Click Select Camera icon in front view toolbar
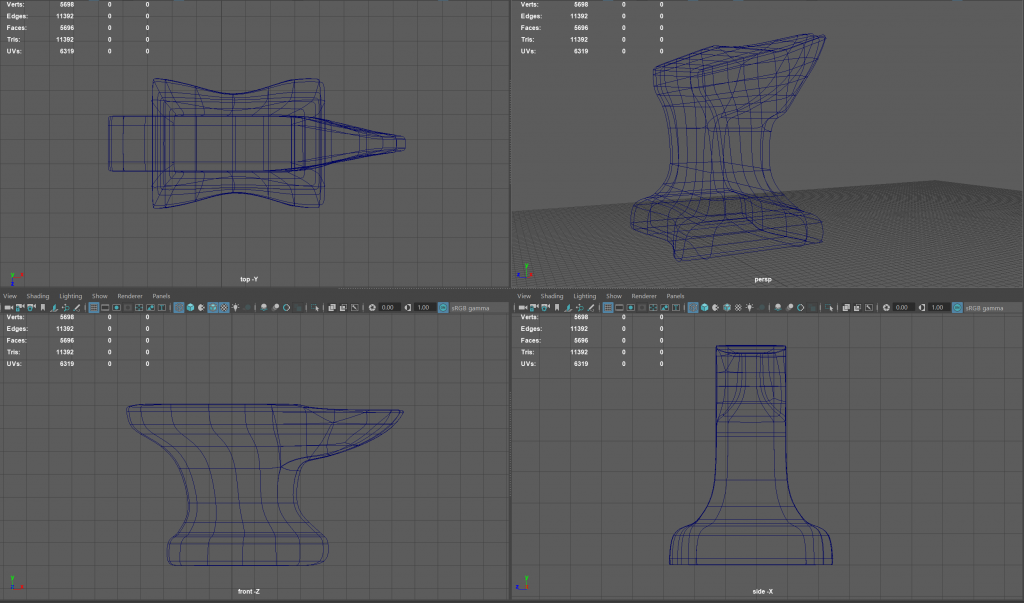This screenshot has width=1024, height=603. (x=8, y=308)
